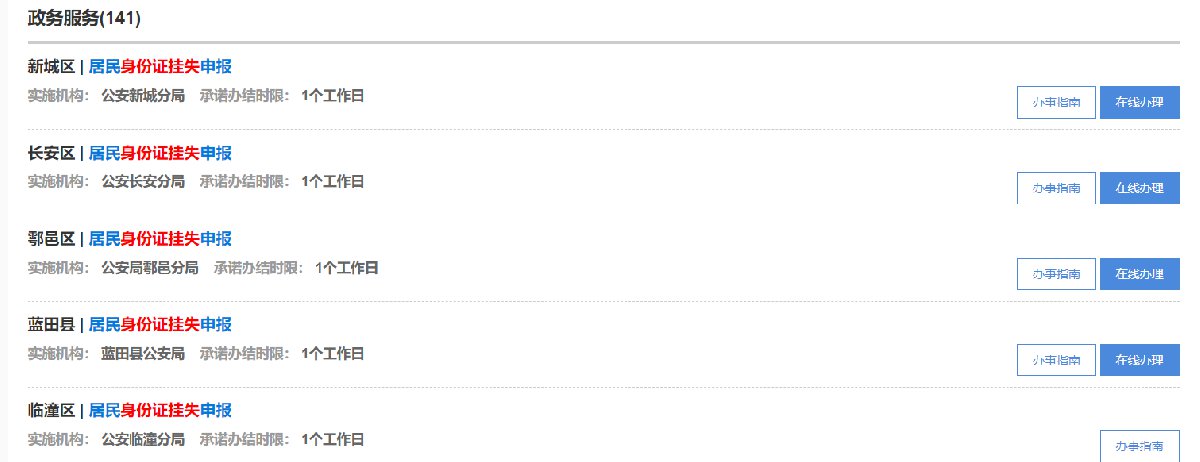The height and width of the screenshot is (462, 1200).
Task: Click 蓝田县公安局 agency name
Action: 143,354
